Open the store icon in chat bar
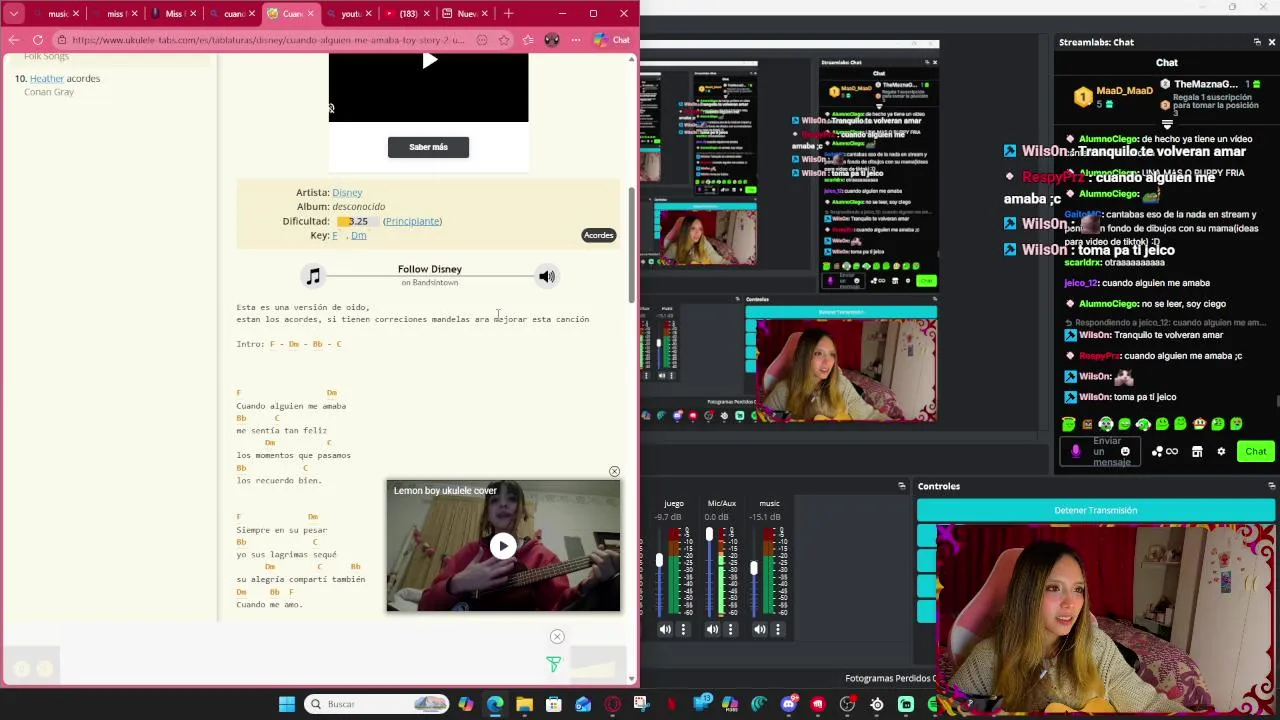 pos(1197,451)
